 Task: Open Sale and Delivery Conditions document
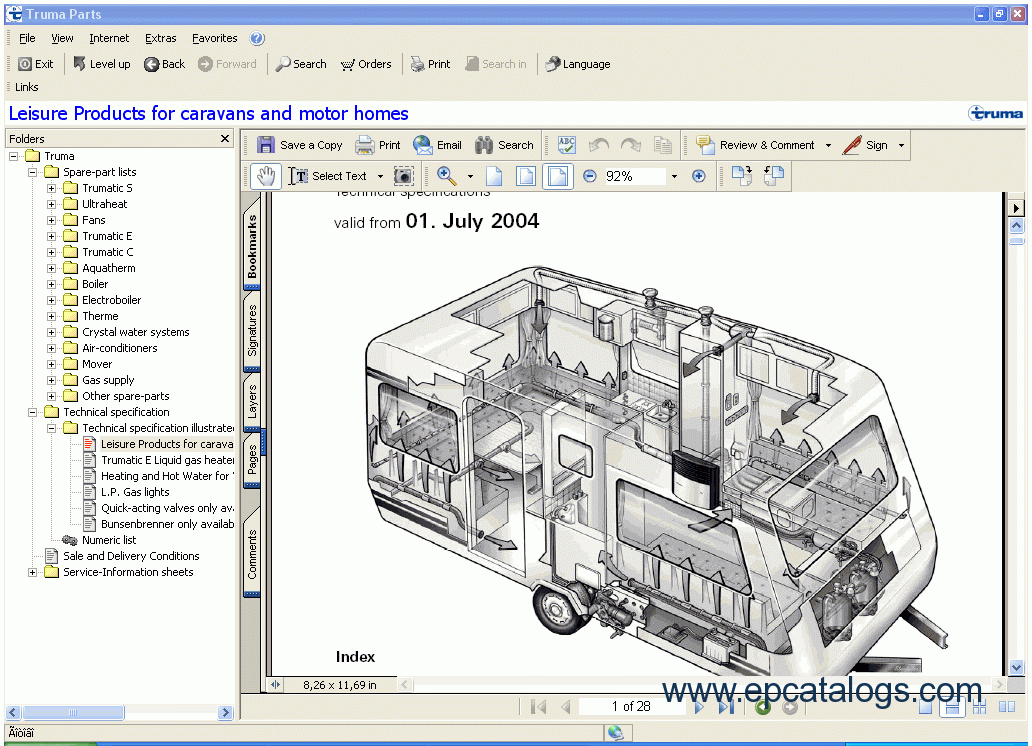click(x=131, y=556)
